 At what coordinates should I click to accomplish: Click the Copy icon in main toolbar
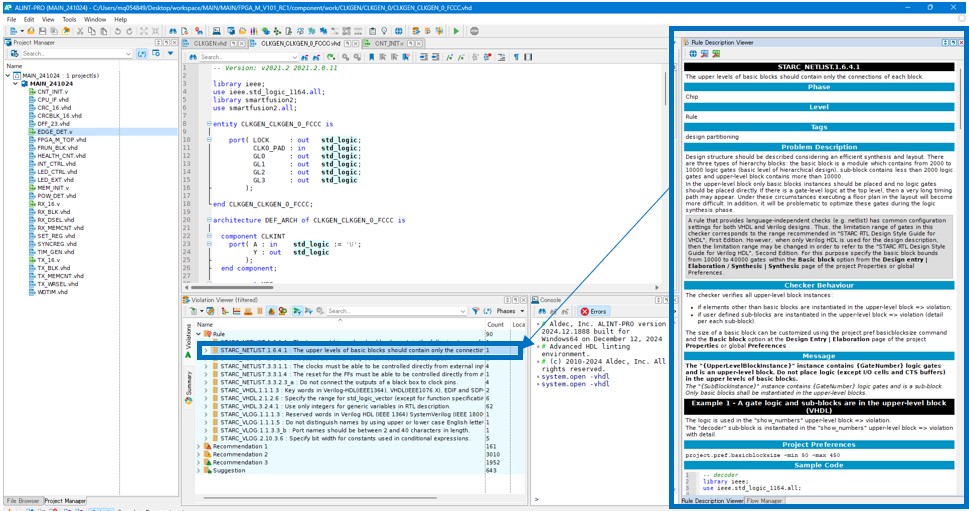91,31
